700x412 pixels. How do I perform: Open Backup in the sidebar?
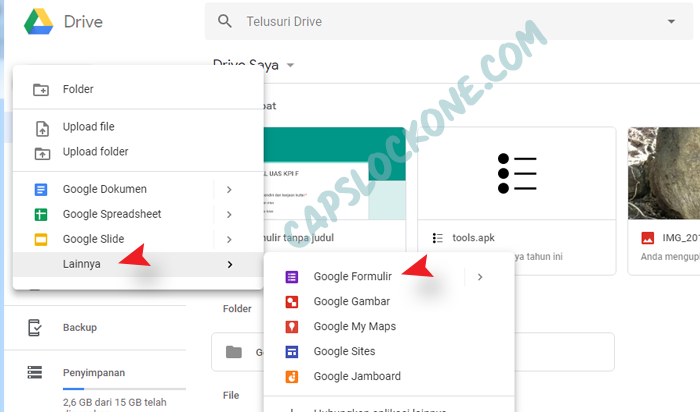(80, 328)
